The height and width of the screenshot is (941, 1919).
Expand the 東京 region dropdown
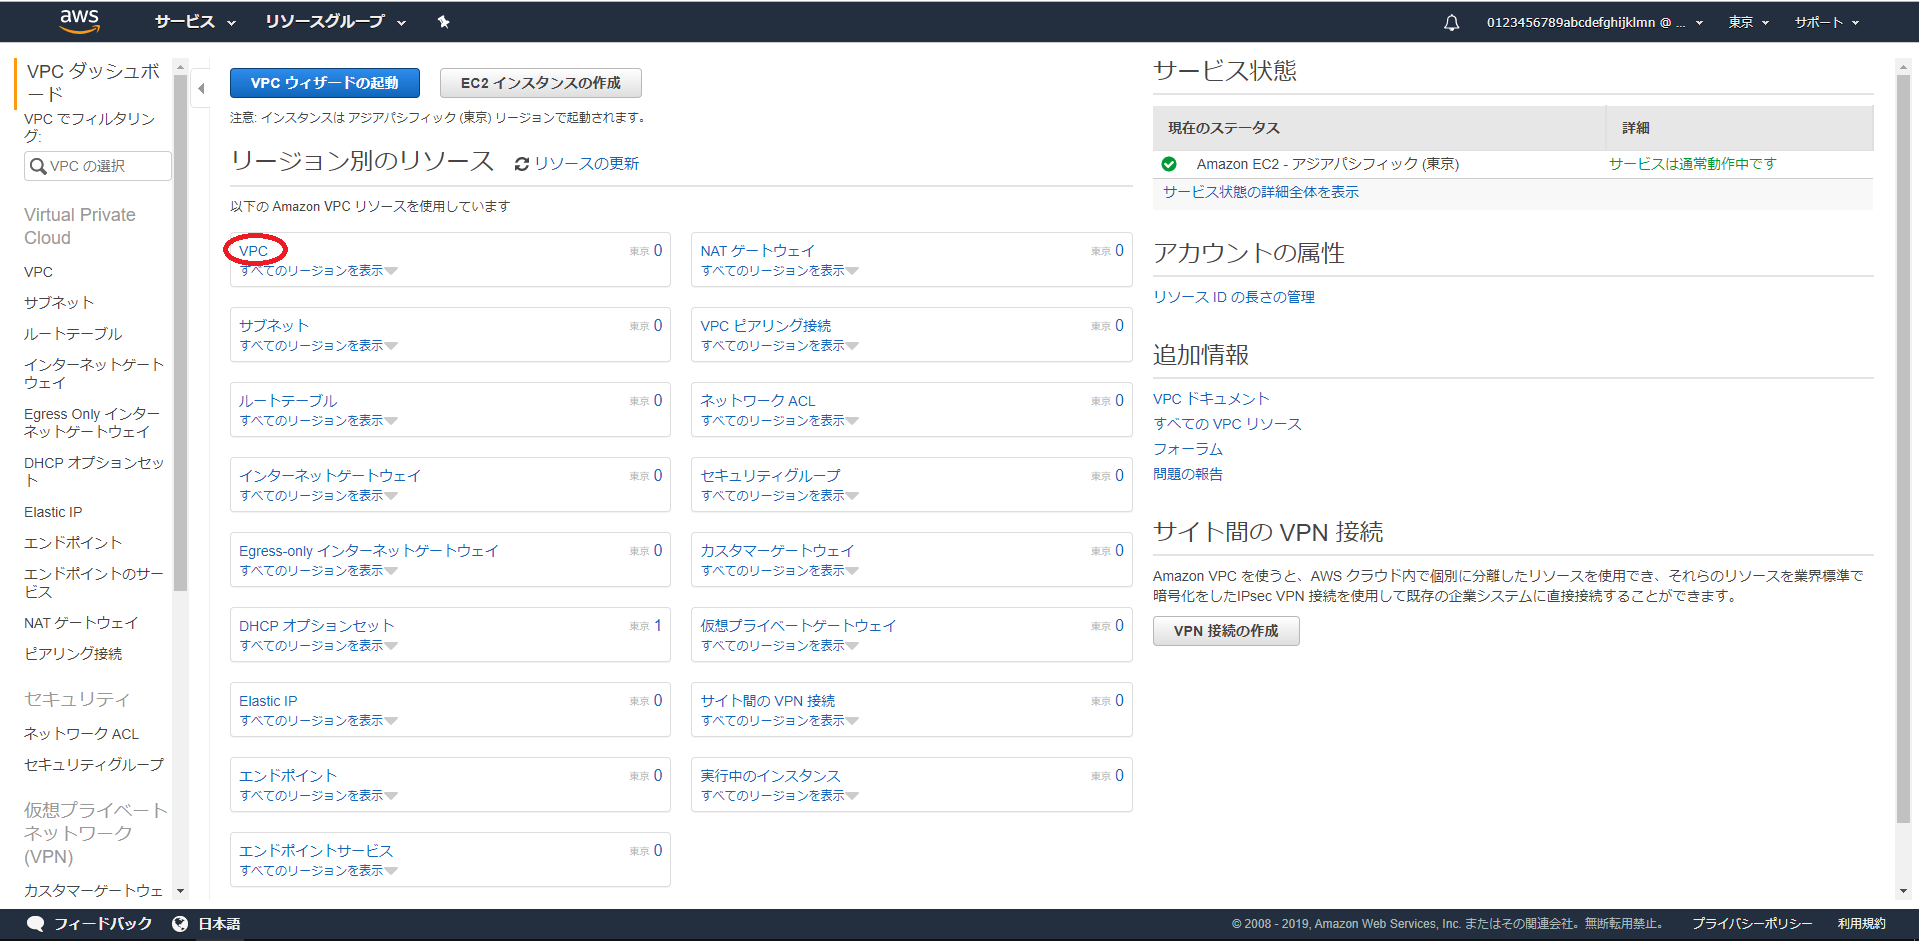(x=1747, y=21)
